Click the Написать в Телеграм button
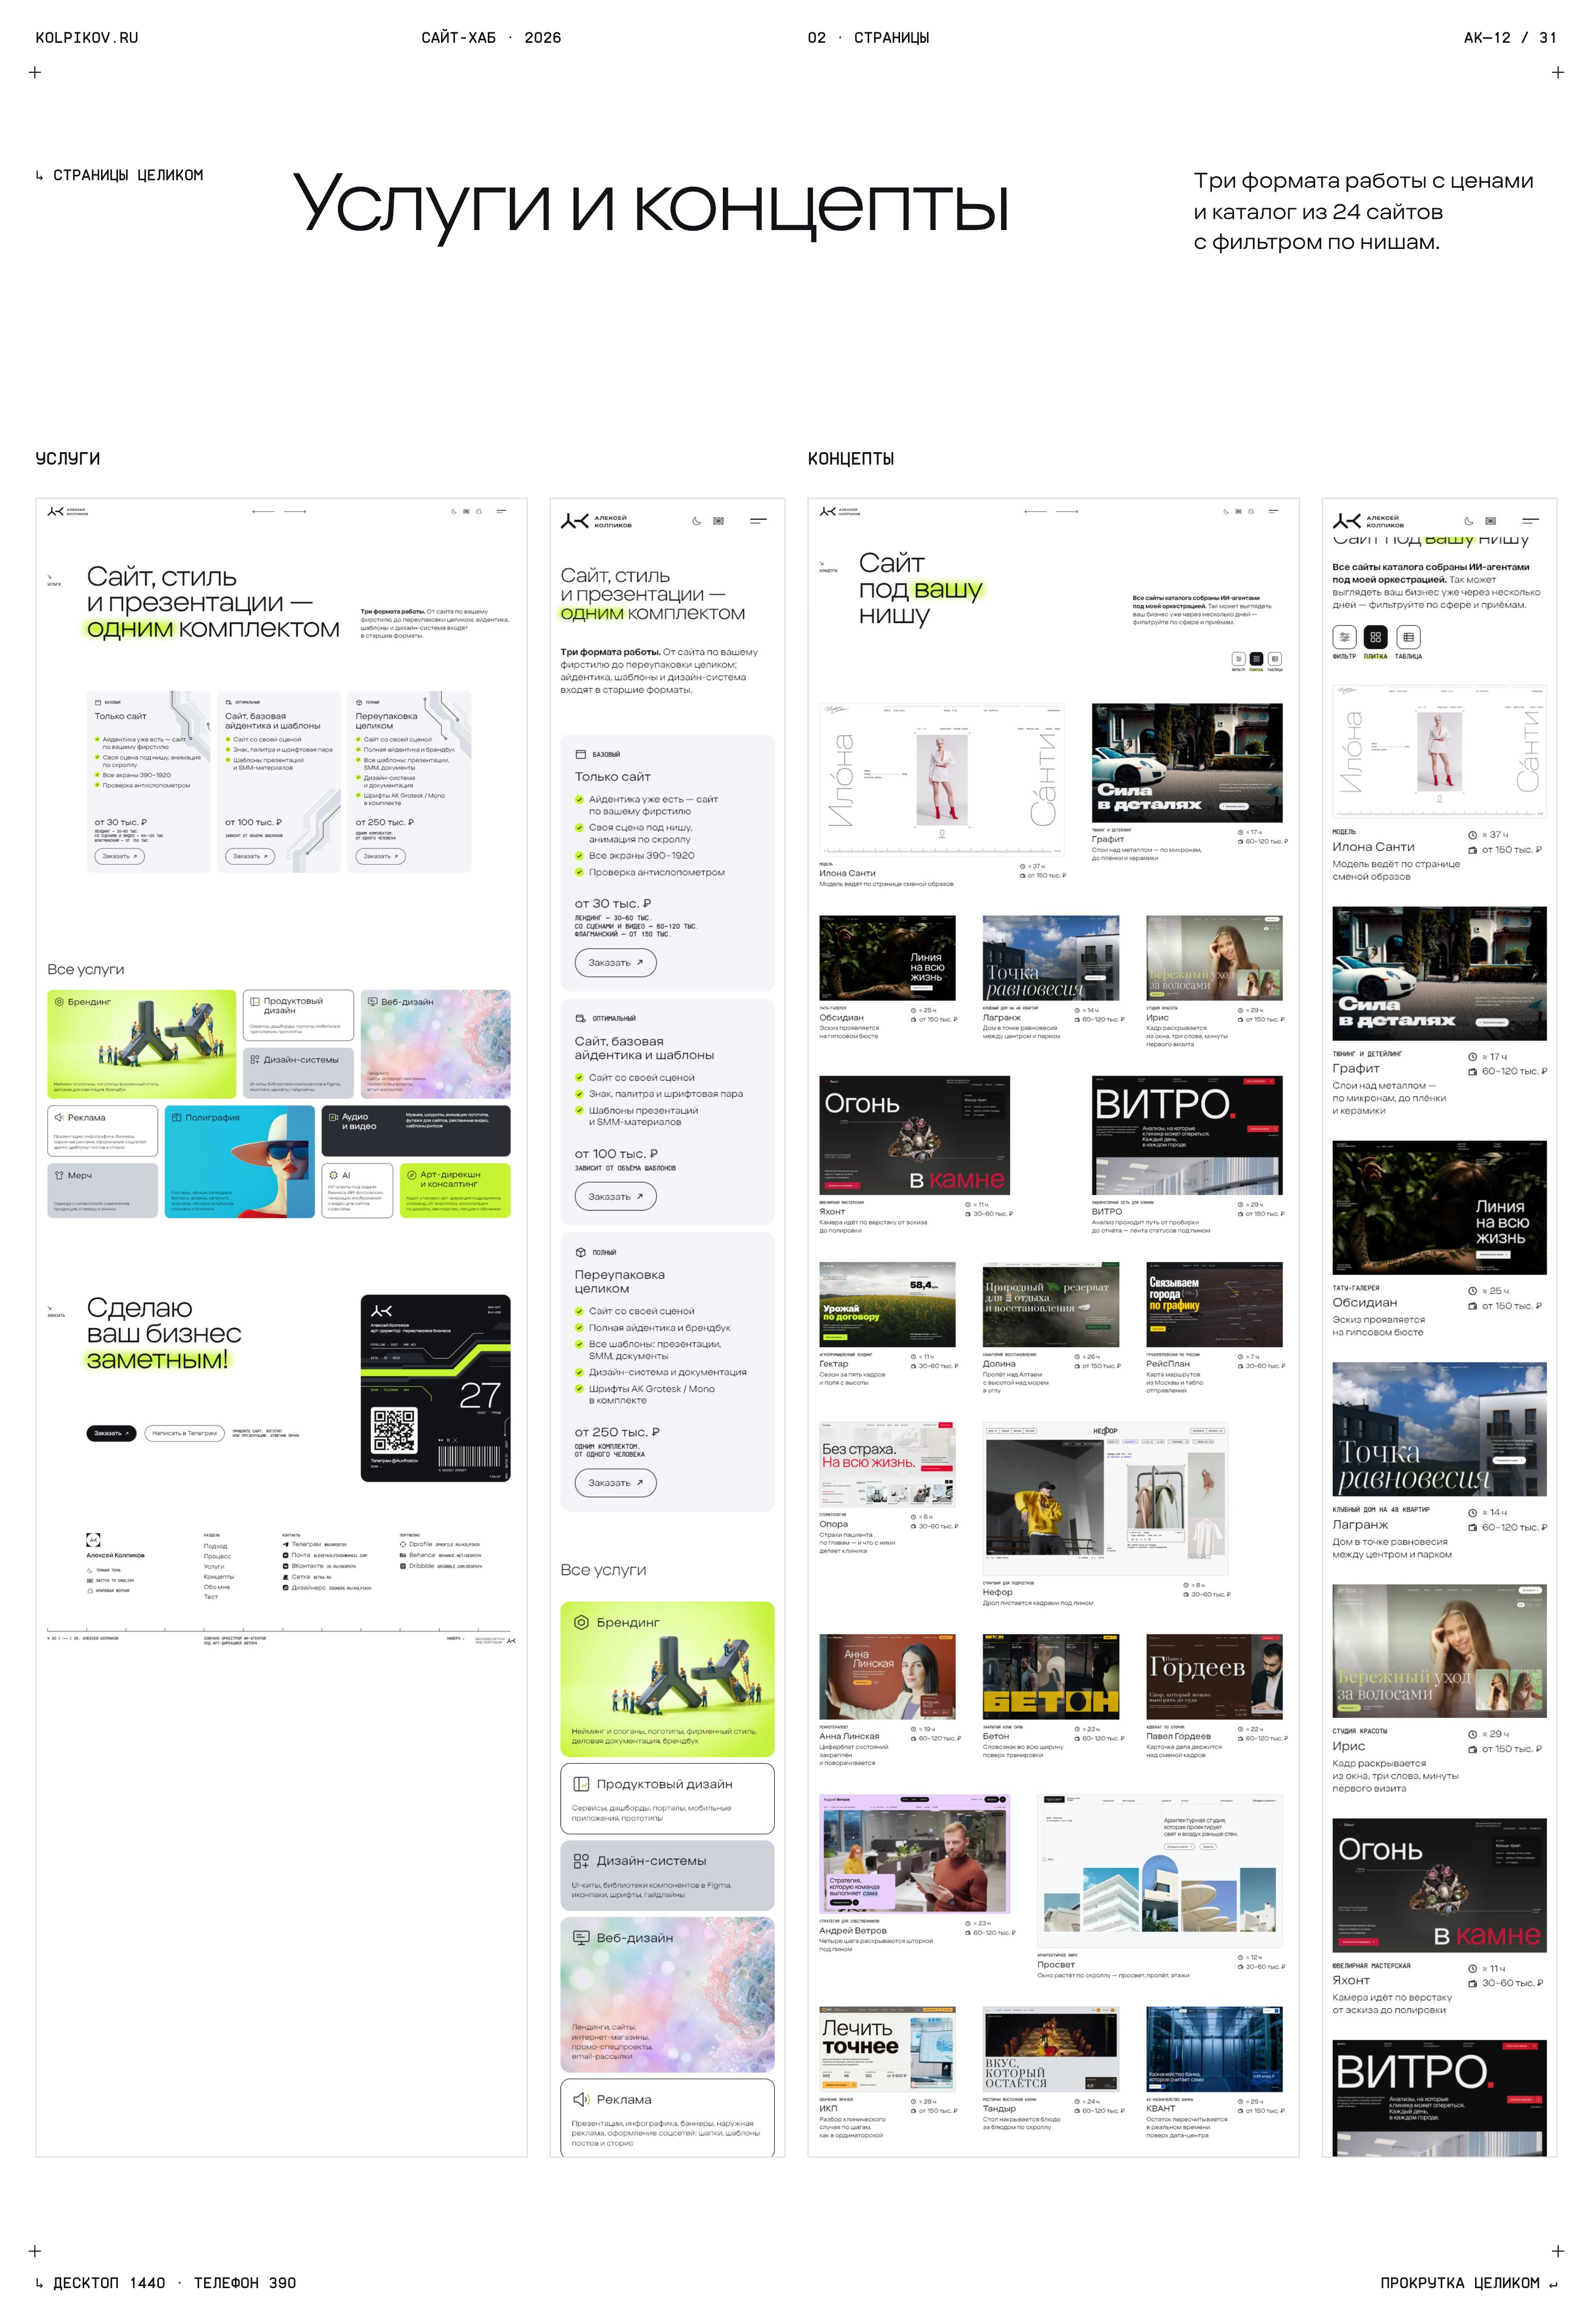The image size is (1593, 2324). pos(185,1433)
